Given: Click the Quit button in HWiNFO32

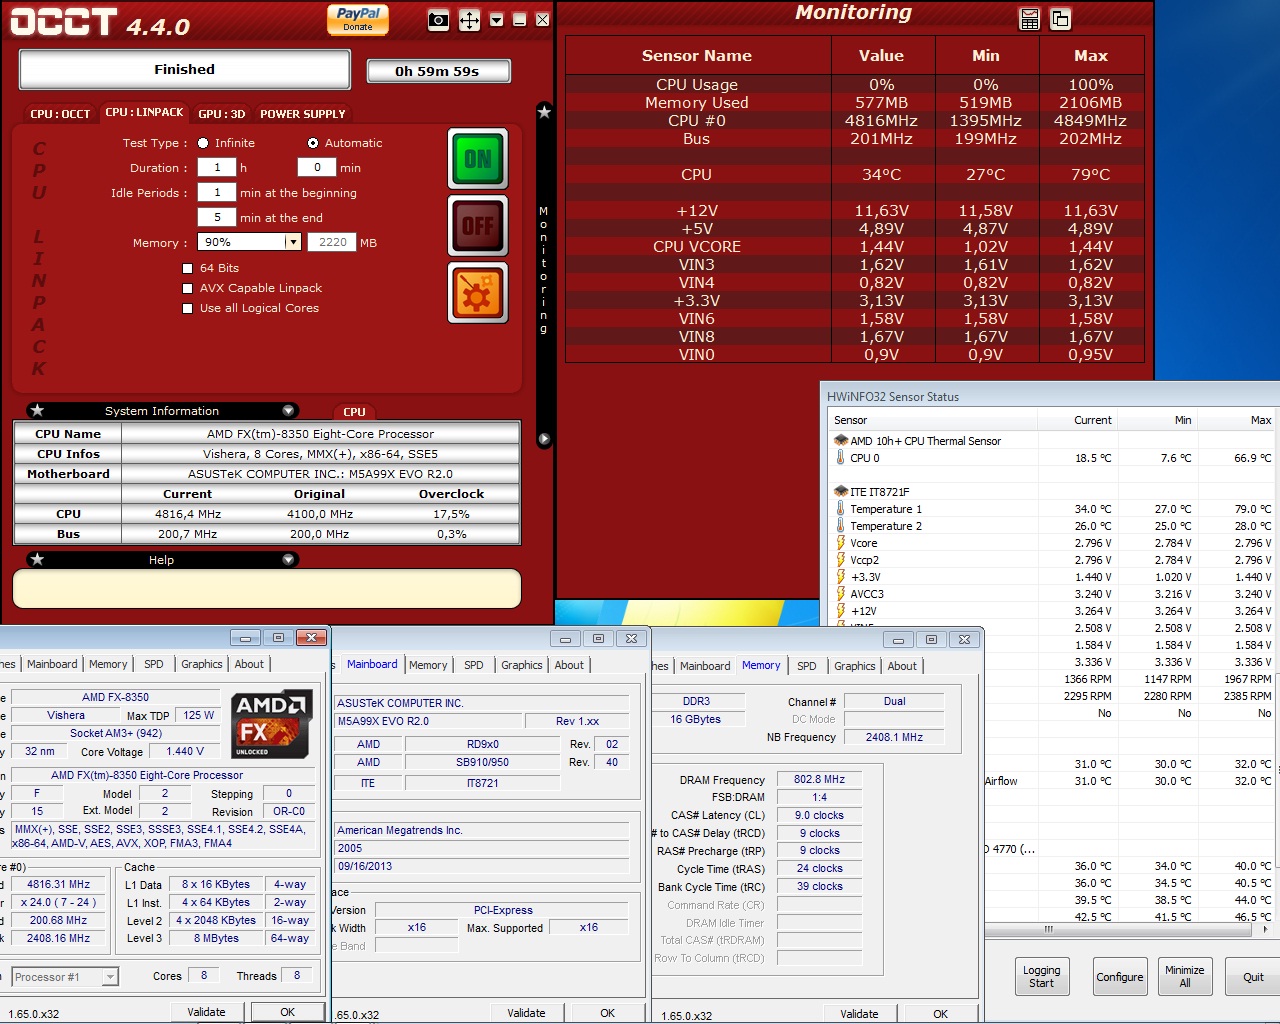Looking at the screenshot, I should point(1253,977).
